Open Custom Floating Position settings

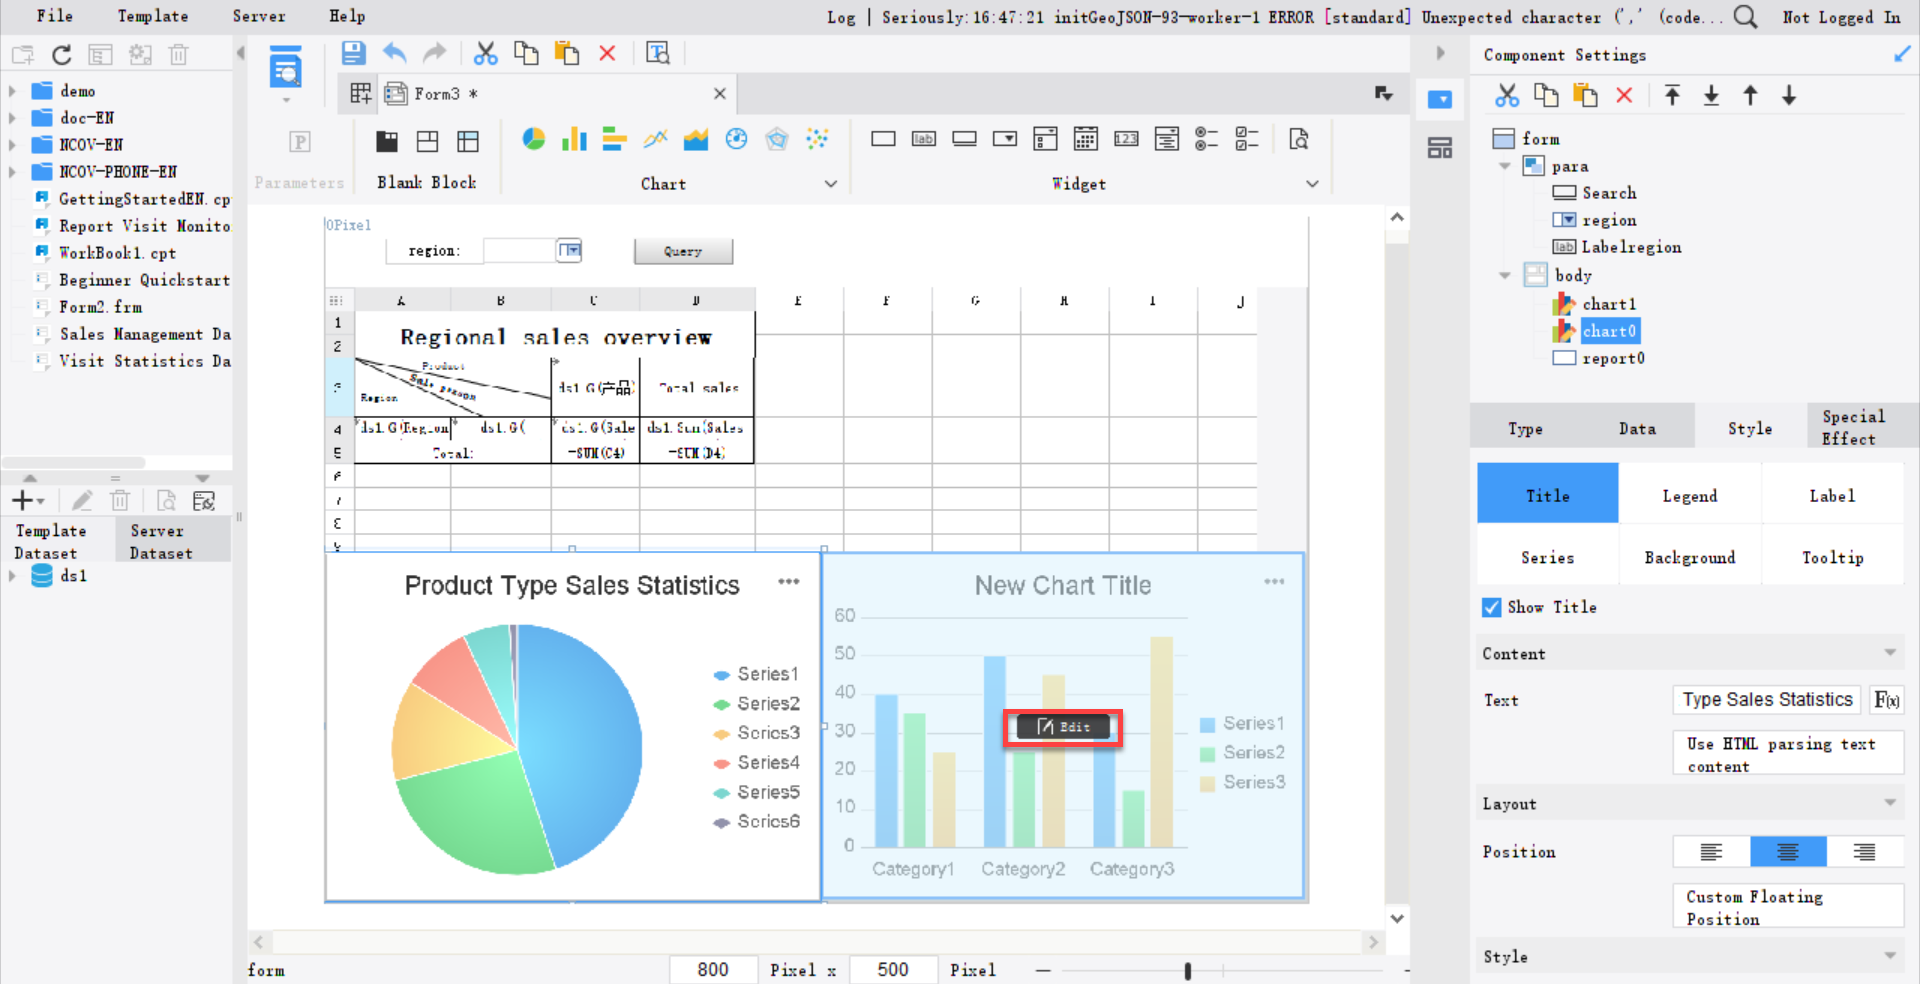click(1786, 906)
